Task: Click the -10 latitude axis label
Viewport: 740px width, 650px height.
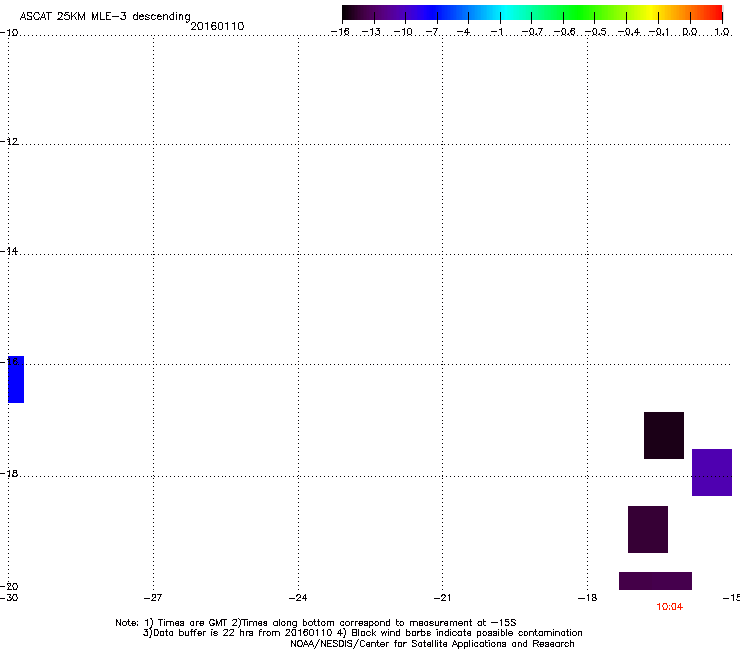Action: coord(9,33)
